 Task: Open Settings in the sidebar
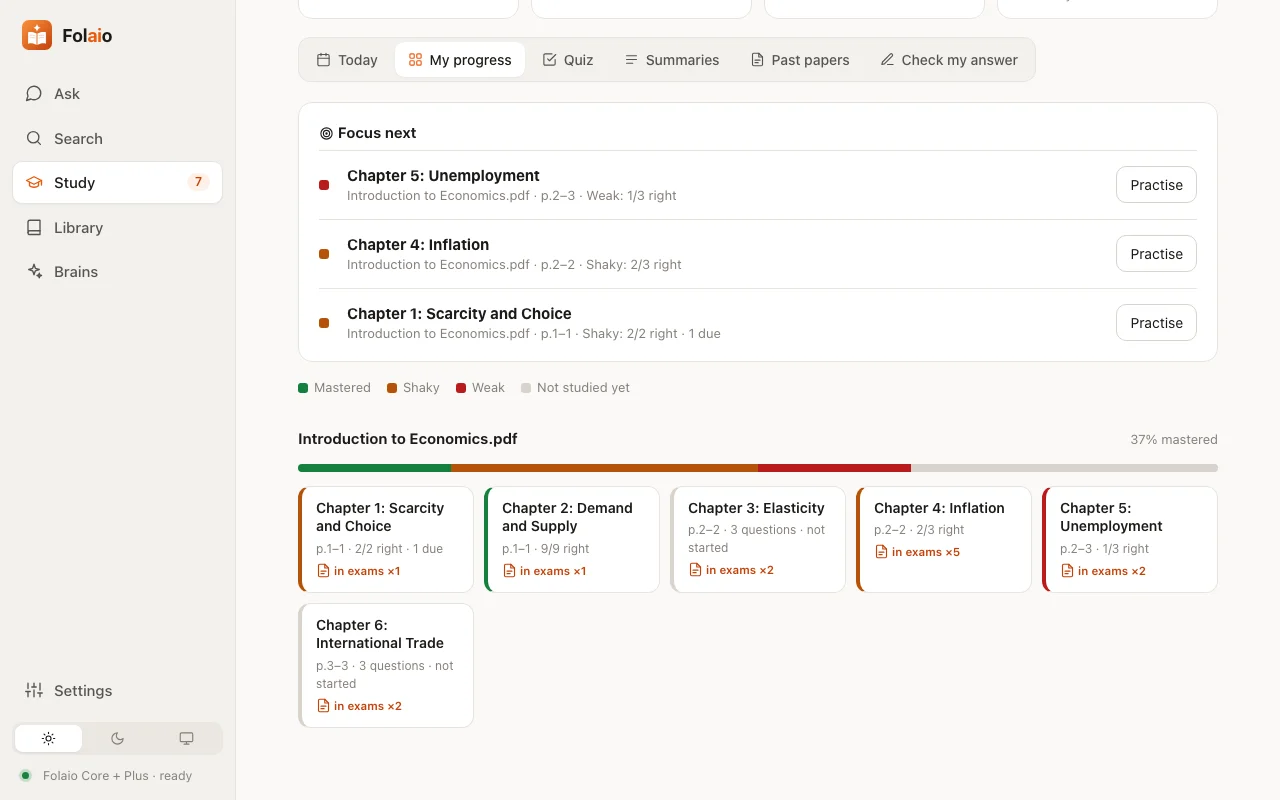click(x=118, y=691)
